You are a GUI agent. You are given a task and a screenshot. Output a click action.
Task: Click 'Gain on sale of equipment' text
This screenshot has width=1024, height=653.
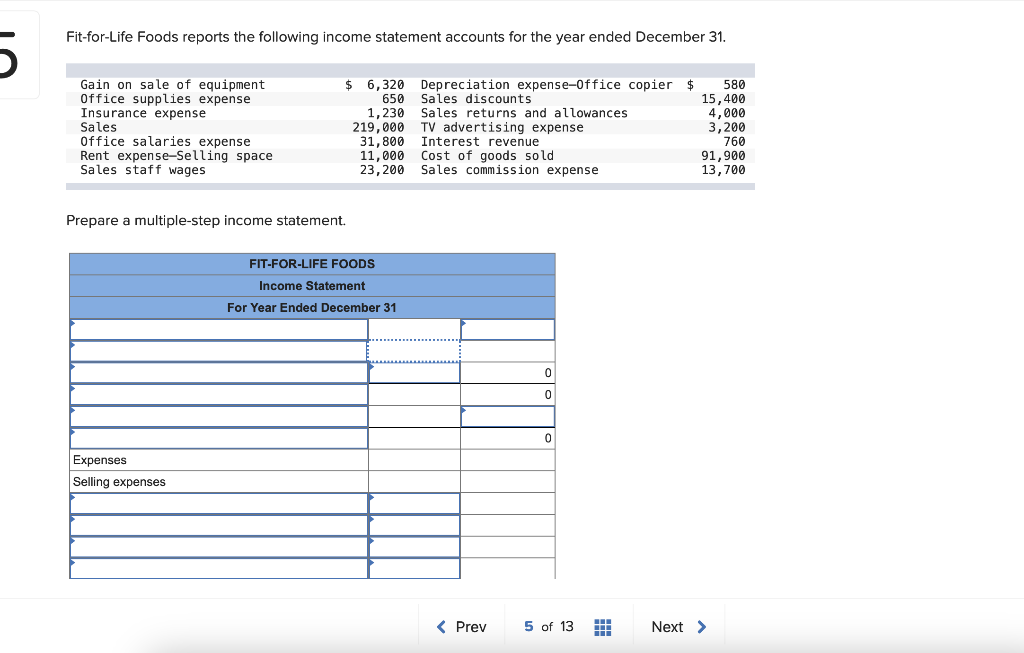(x=172, y=85)
